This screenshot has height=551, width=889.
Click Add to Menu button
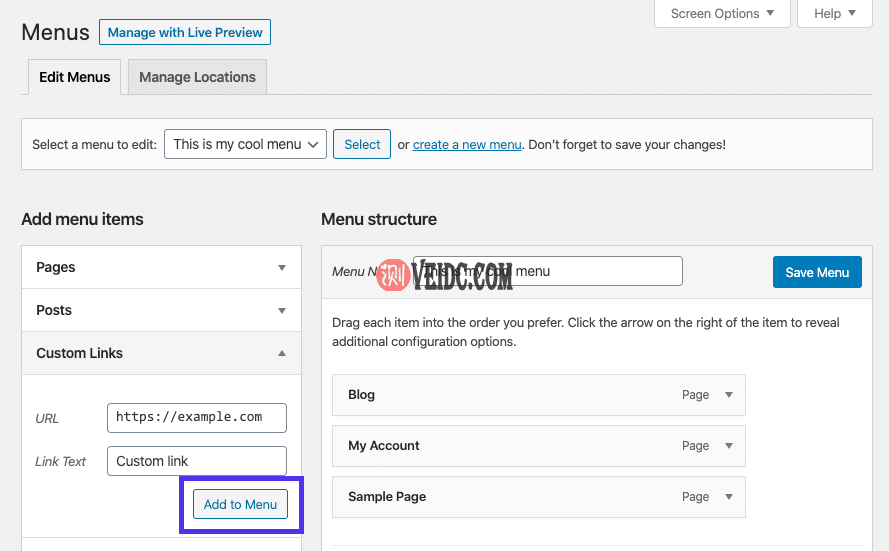pos(240,504)
